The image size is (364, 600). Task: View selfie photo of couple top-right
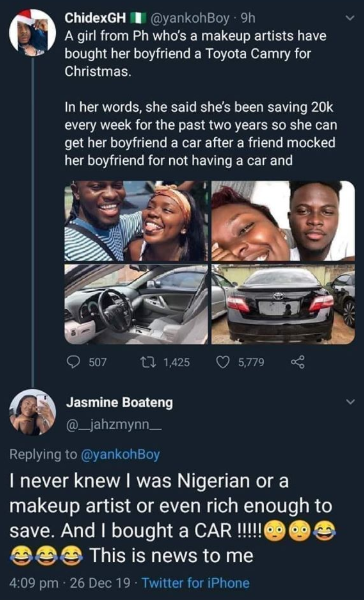point(283,221)
